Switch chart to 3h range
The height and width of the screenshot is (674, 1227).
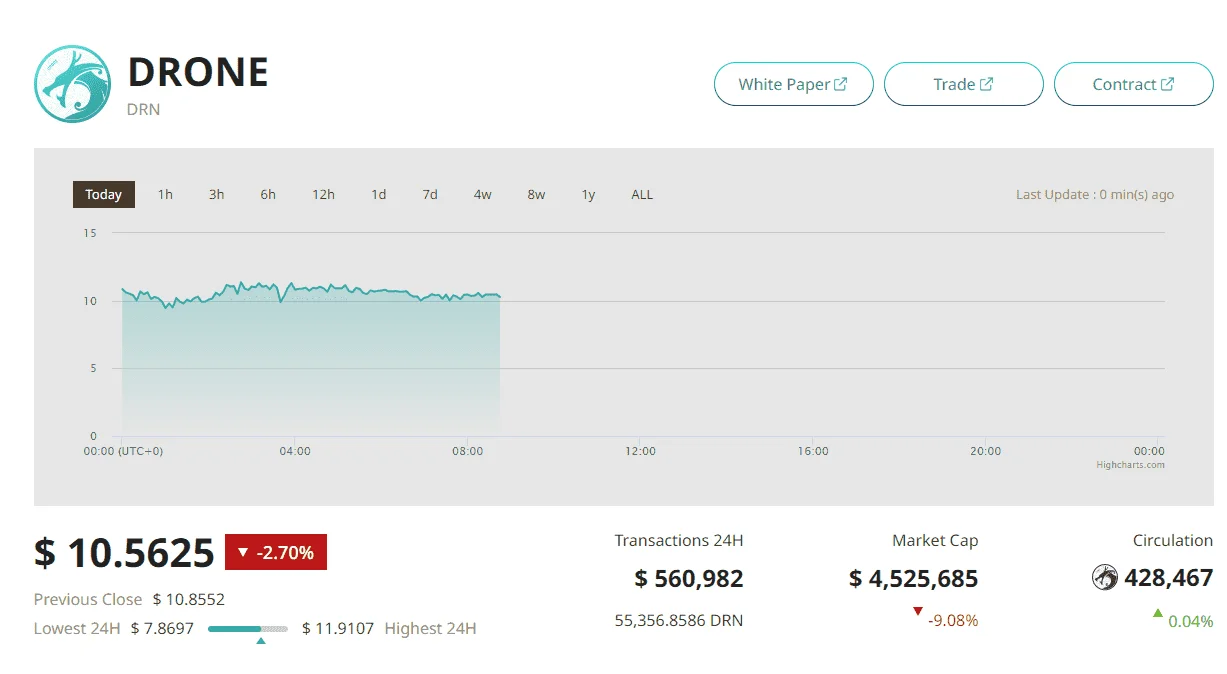(216, 194)
